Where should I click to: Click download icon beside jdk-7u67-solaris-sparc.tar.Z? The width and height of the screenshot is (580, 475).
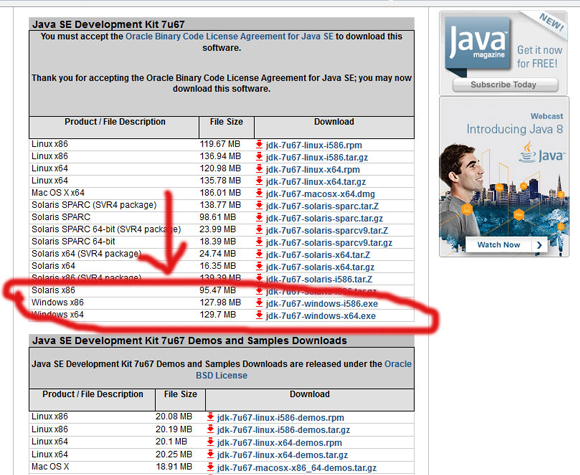259,205
